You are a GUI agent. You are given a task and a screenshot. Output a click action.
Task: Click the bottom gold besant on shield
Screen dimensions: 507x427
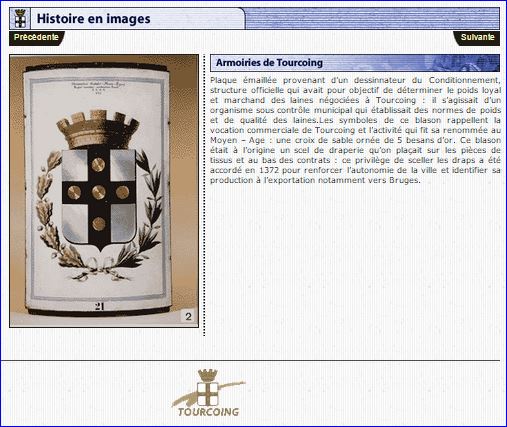98,224
